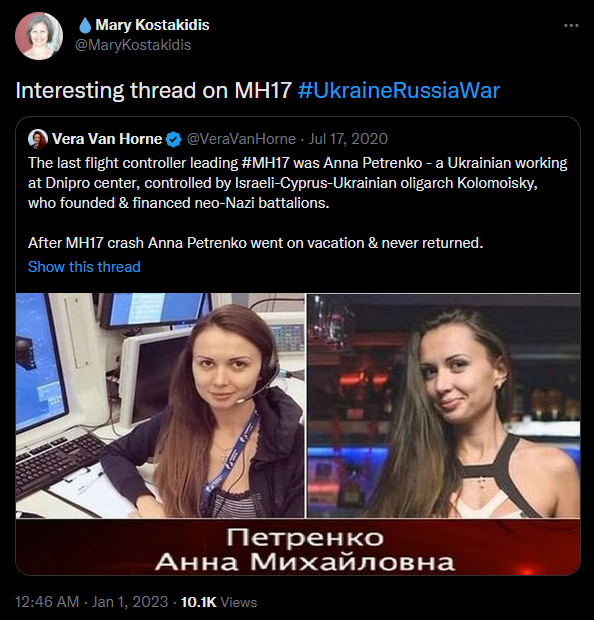The height and width of the screenshot is (620, 594).
Task: Open the #UkraineRussiaWar hashtag
Action: tap(399, 90)
